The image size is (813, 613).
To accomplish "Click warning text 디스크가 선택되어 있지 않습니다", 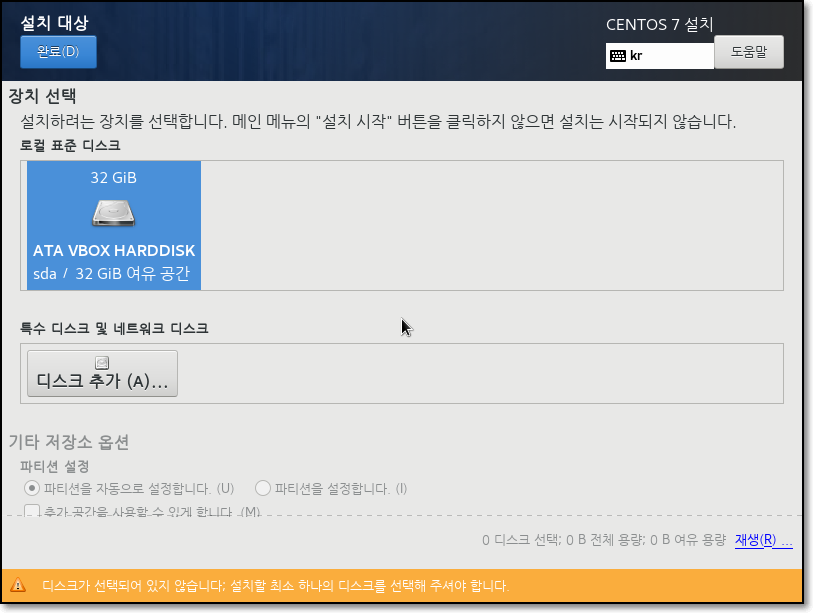I will click(275, 586).
